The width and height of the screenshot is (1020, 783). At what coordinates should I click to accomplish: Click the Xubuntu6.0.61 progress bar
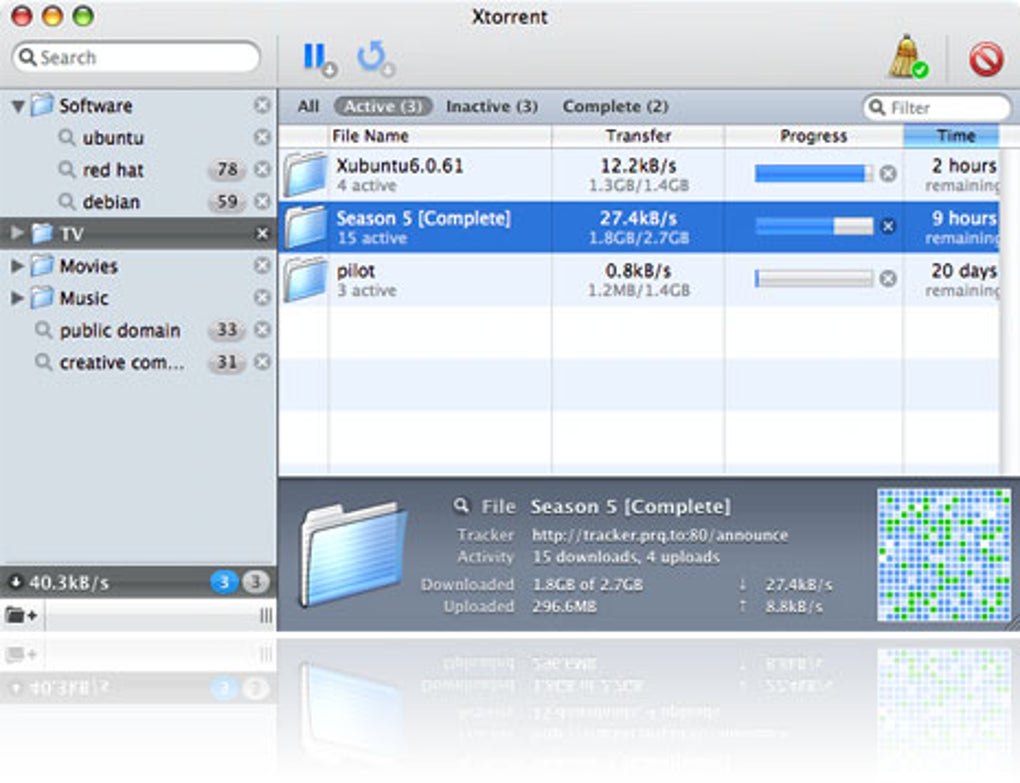point(814,174)
